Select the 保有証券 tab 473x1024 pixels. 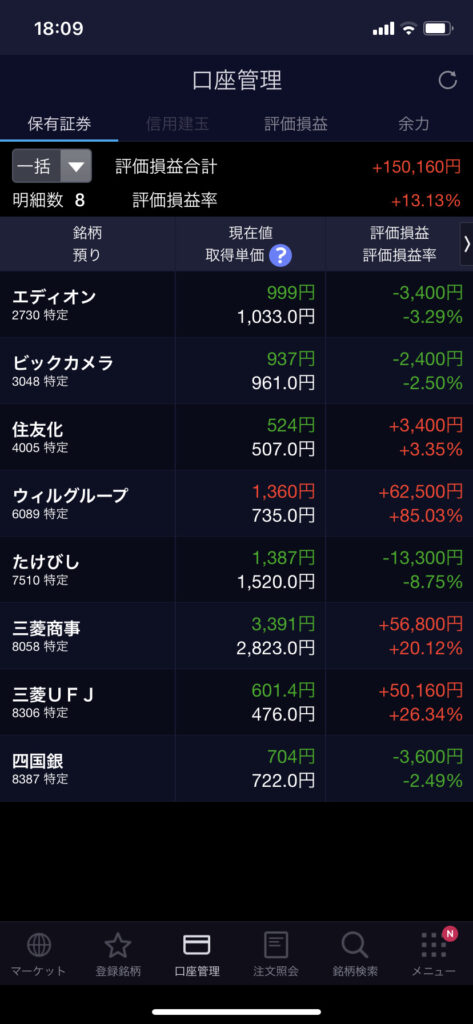tap(59, 123)
